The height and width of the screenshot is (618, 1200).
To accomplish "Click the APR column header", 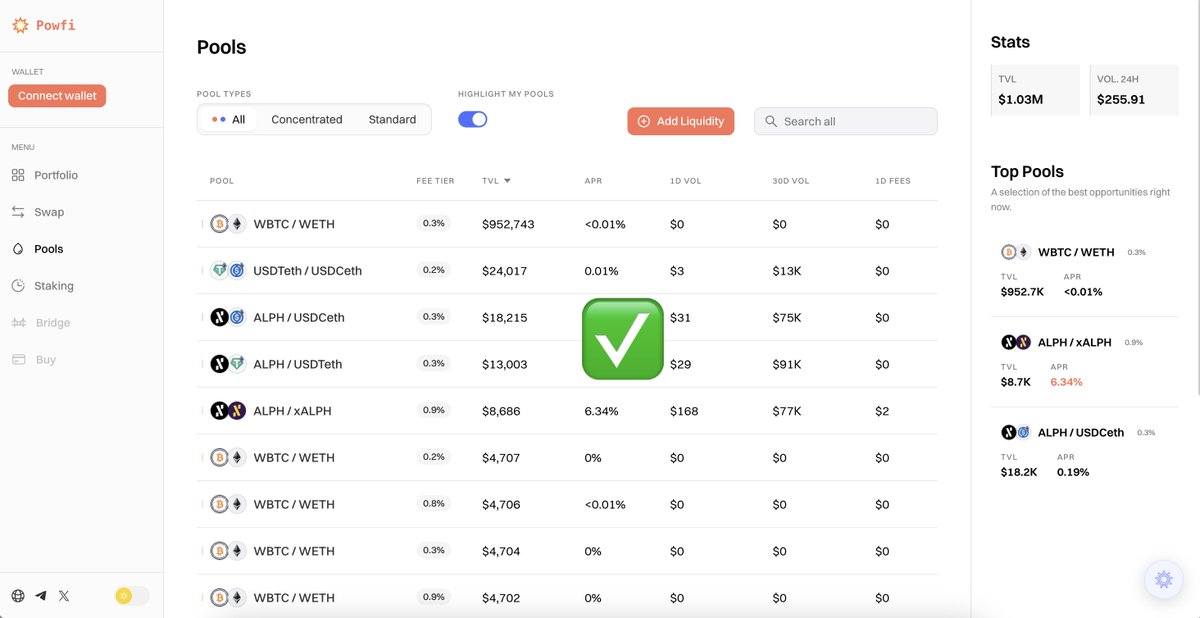I will (x=593, y=181).
